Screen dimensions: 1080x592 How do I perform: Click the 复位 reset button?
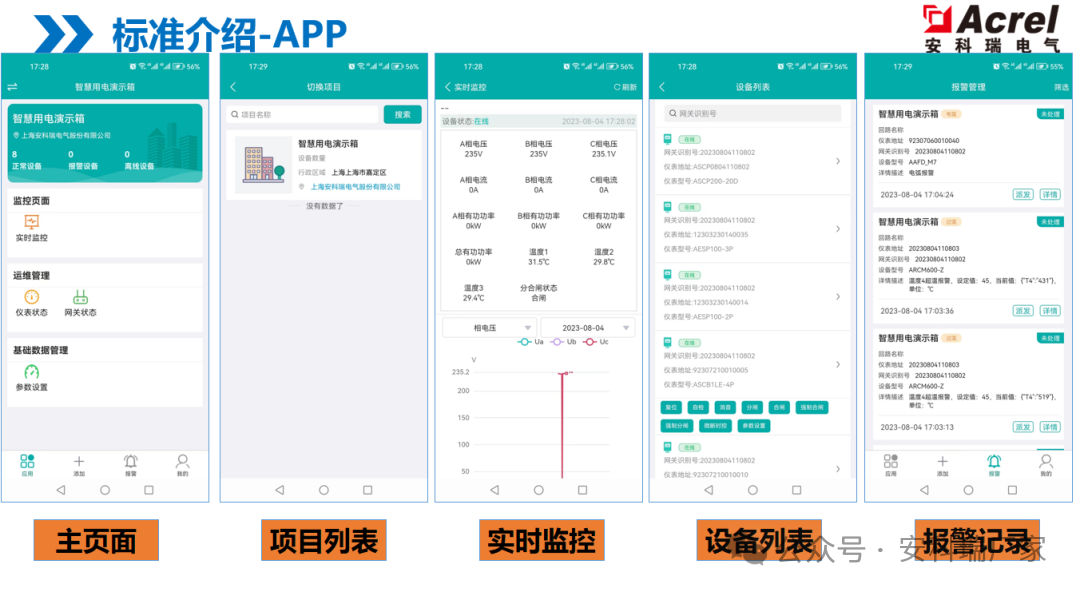[671, 407]
